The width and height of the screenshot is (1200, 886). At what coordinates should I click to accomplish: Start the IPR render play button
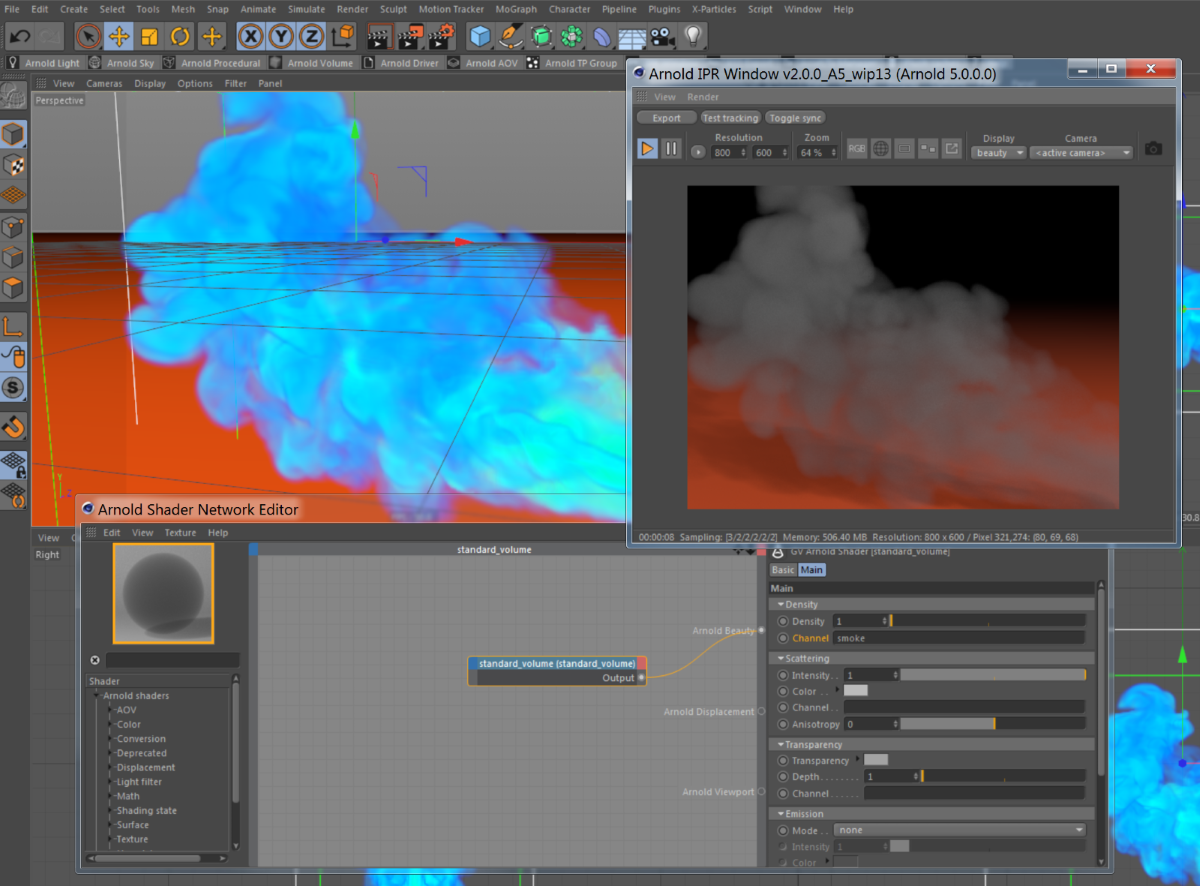coord(647,148)
